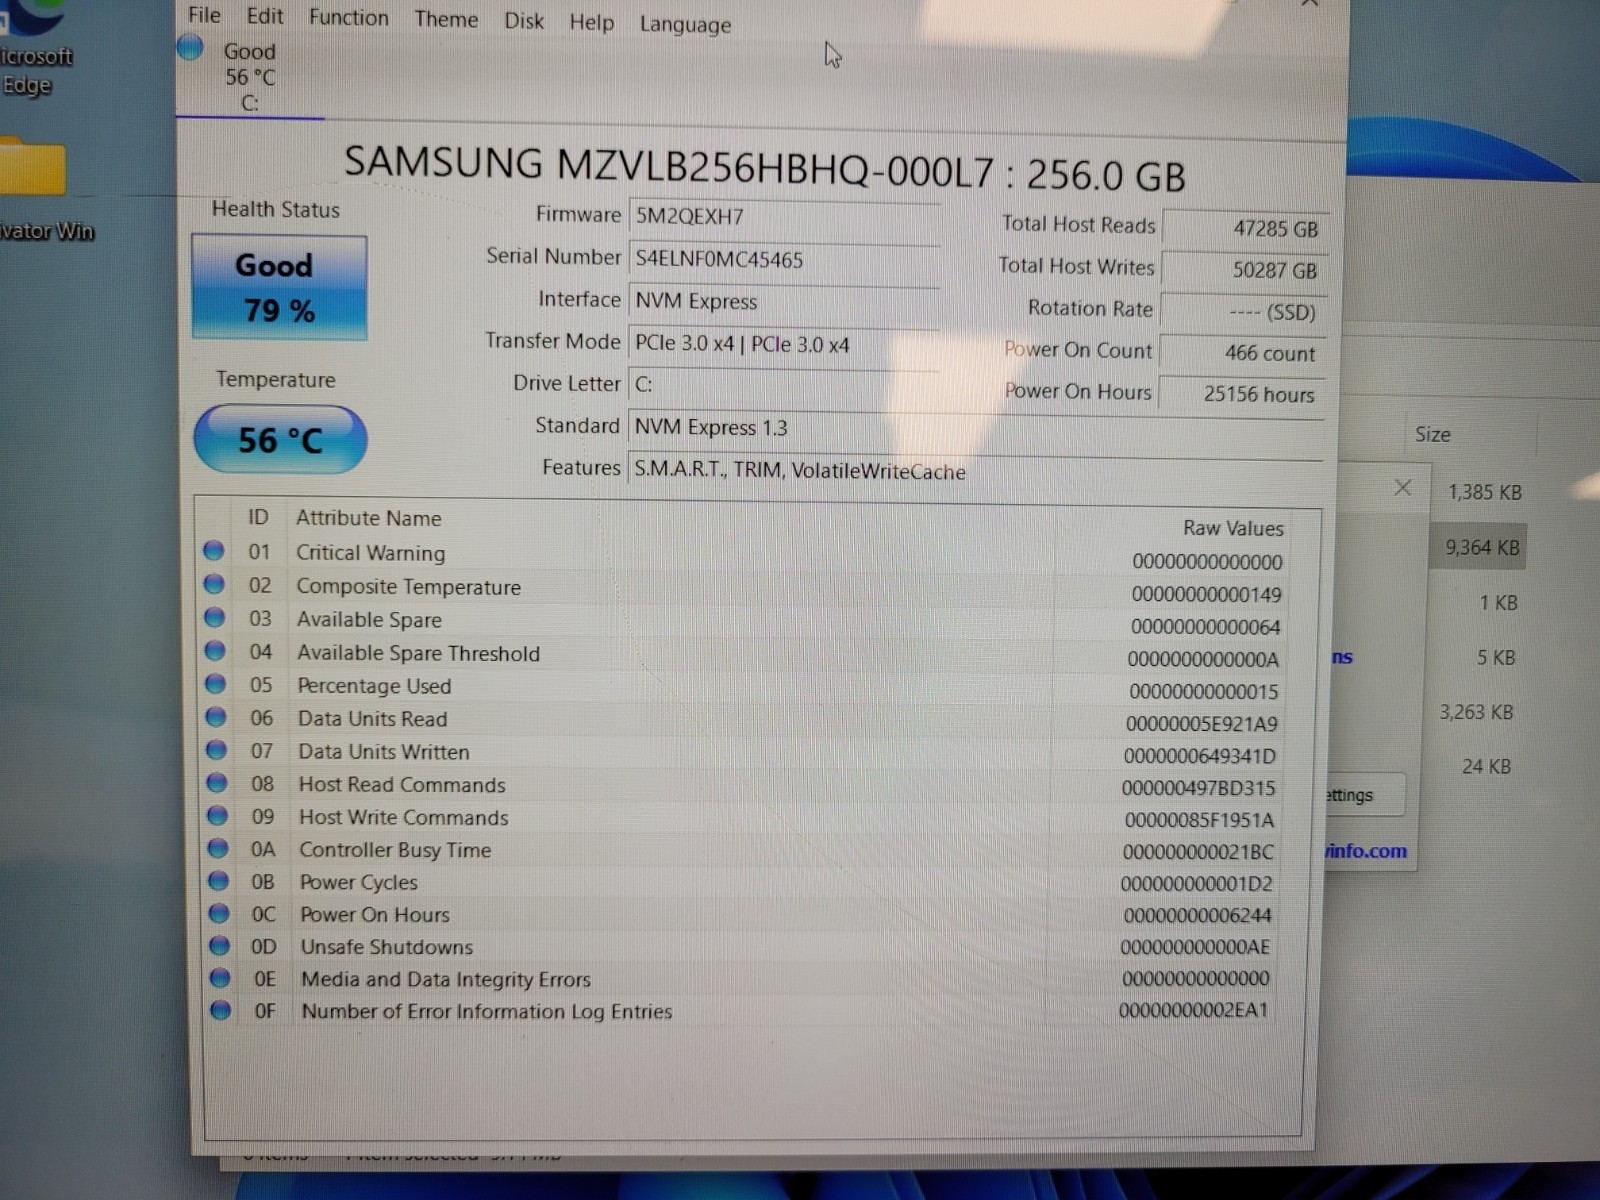Select the Percentage Used attribute name
The width and height of the screenshot is (1600, 1200).
click(374, 686)
